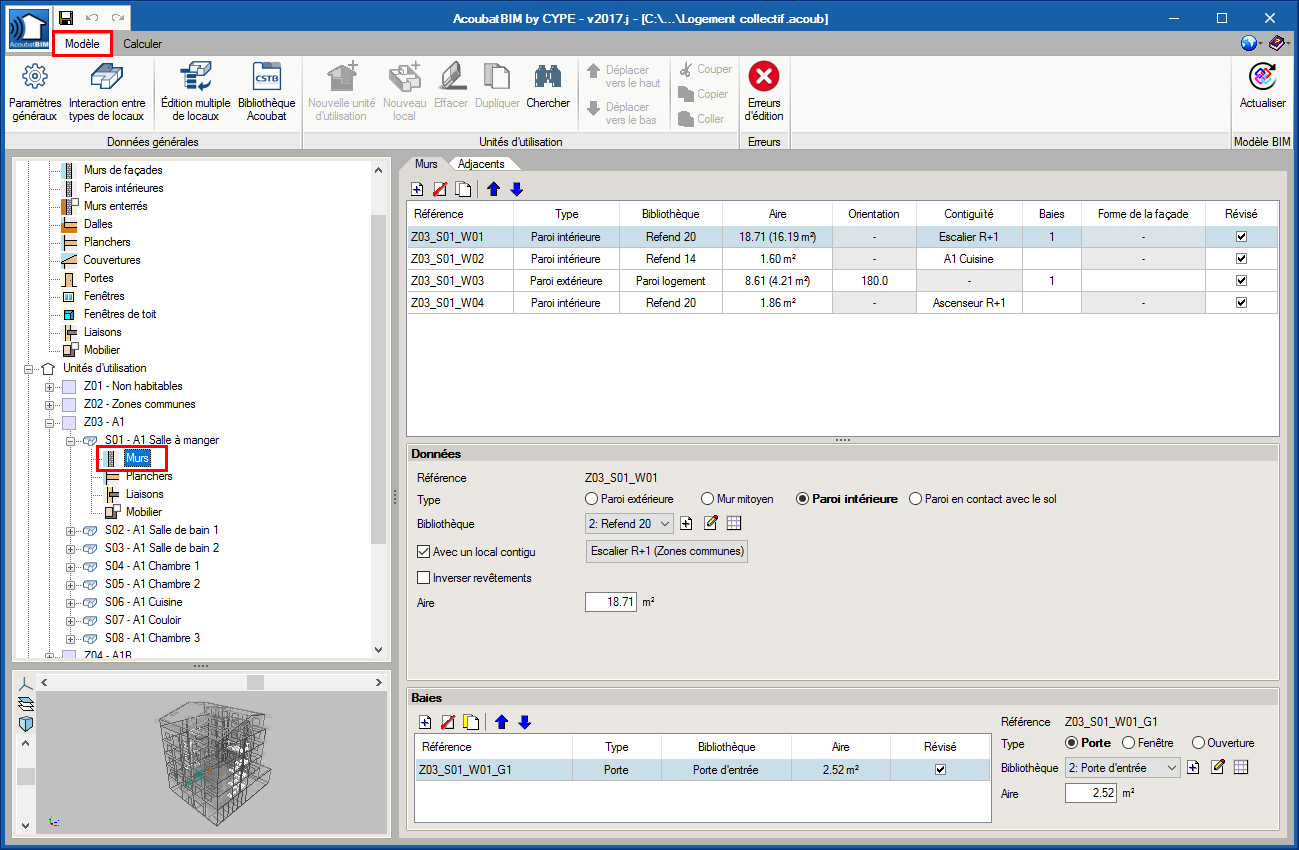Viewport: 1299px width, 850px height.
Task: Expand Z02 - Zones communes node
Action: 50,404
